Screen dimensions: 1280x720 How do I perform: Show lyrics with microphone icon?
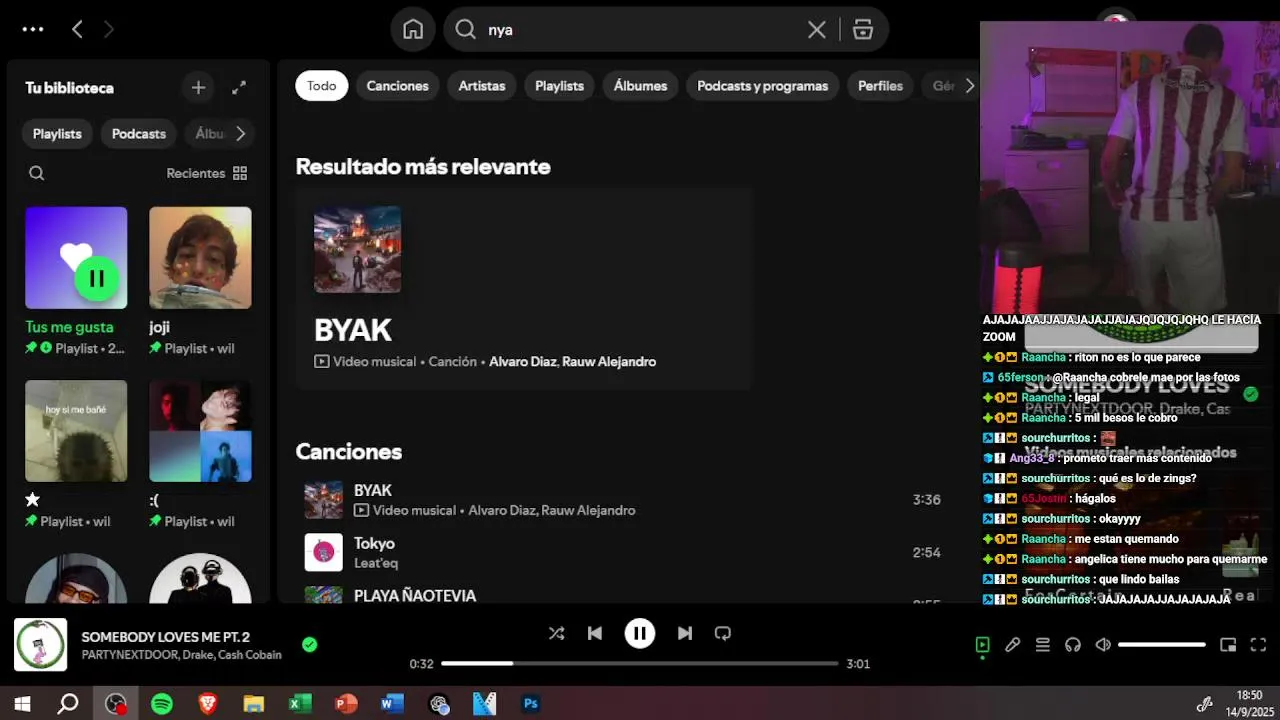[1013, 645]
